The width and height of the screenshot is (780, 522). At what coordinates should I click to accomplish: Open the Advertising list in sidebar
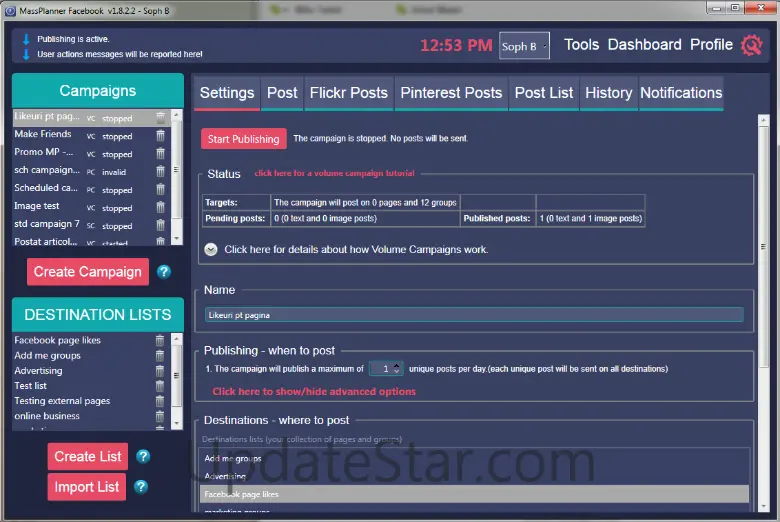pyautogui.click(x=38, y=371)
